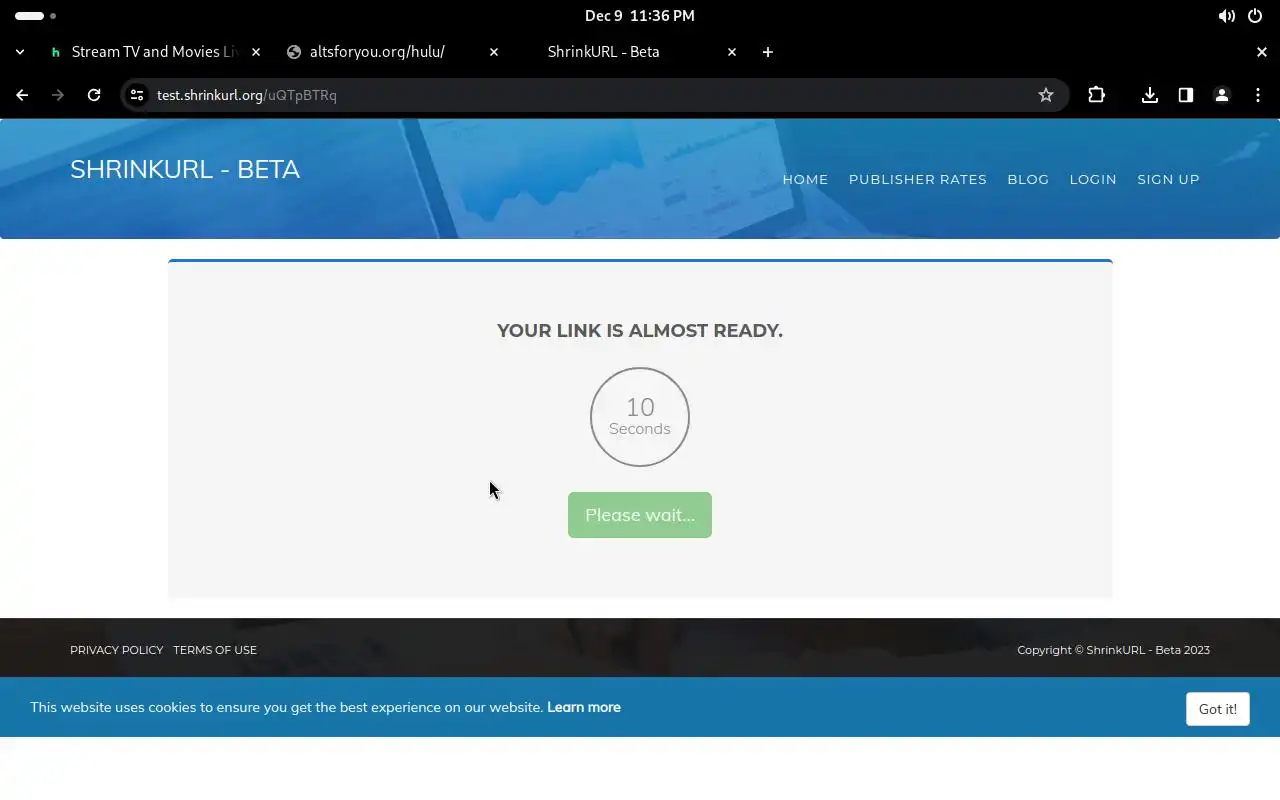The width and height of the screenshot is (1280, 800).
Task: Click the browser forward arrow
Action: coord(58,95)
